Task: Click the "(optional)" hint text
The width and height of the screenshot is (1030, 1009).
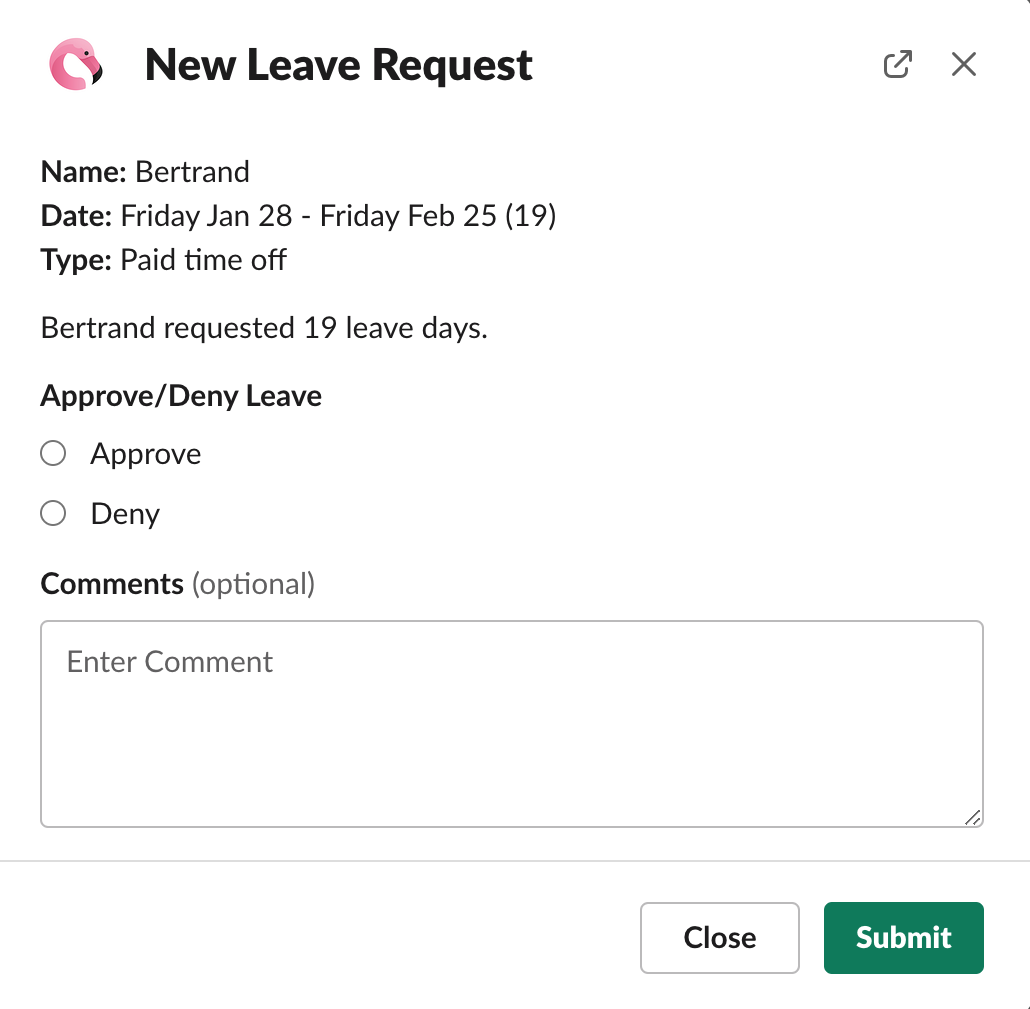Action: coord(253,583)
